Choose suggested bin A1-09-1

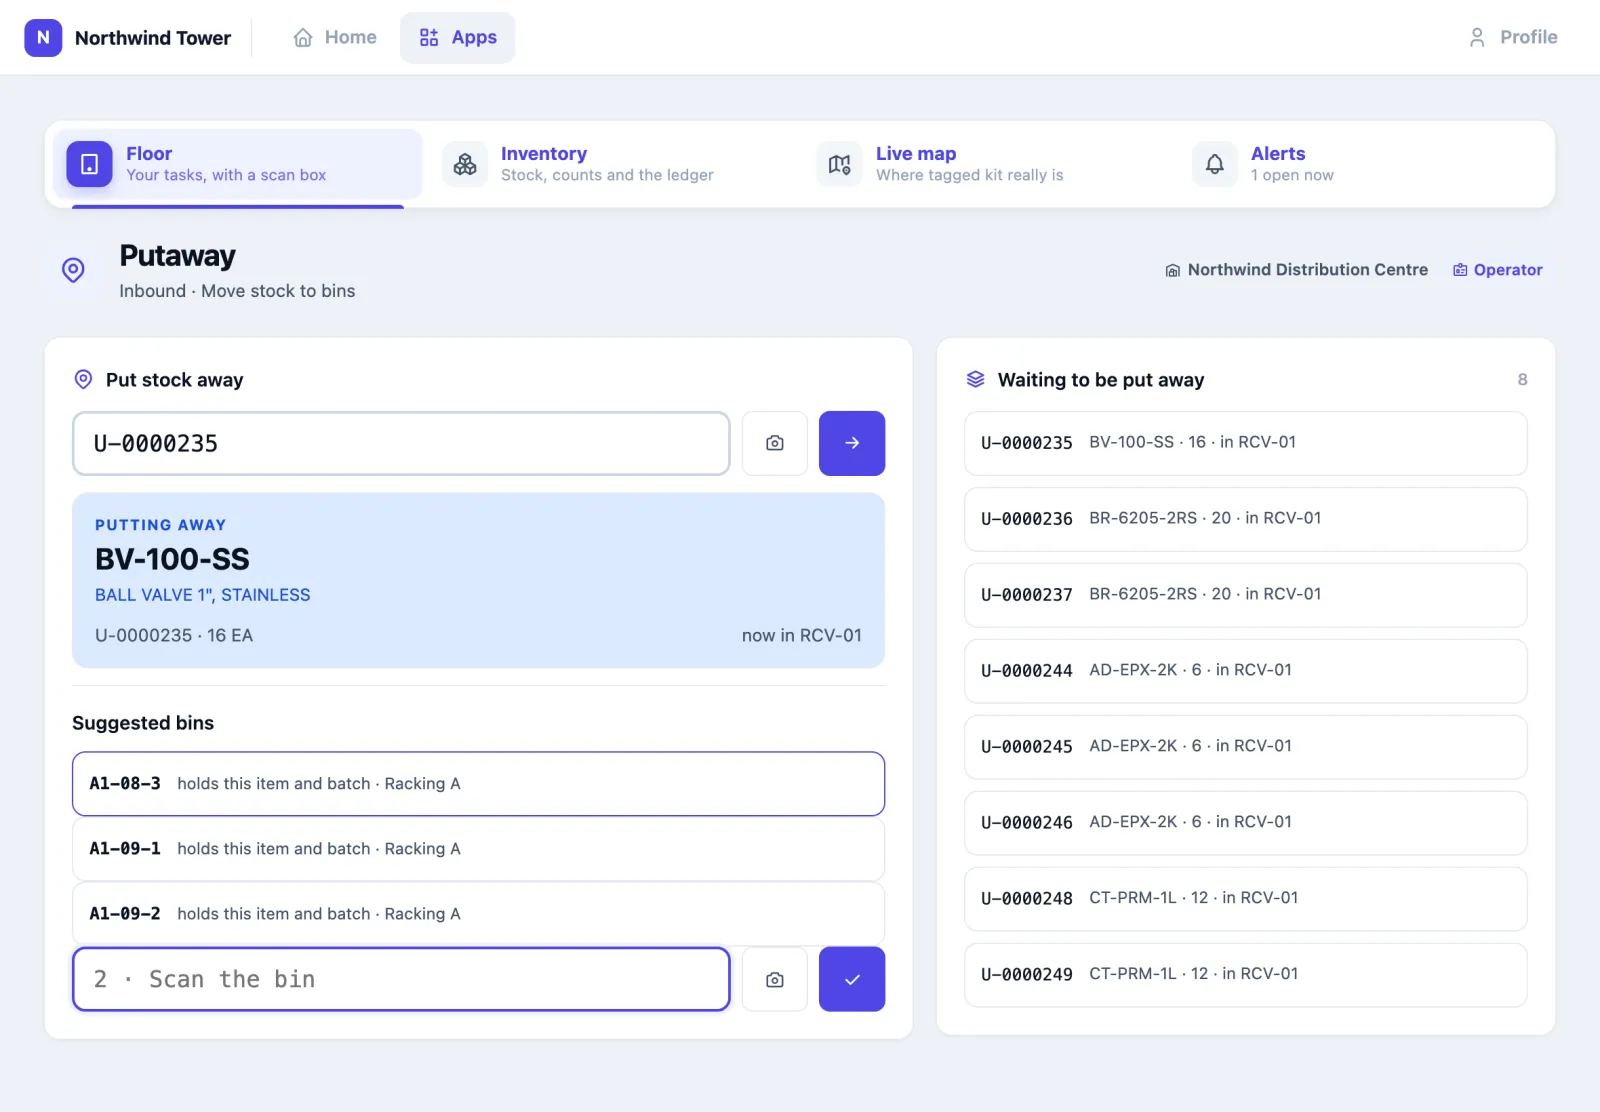tap(478, 849)
